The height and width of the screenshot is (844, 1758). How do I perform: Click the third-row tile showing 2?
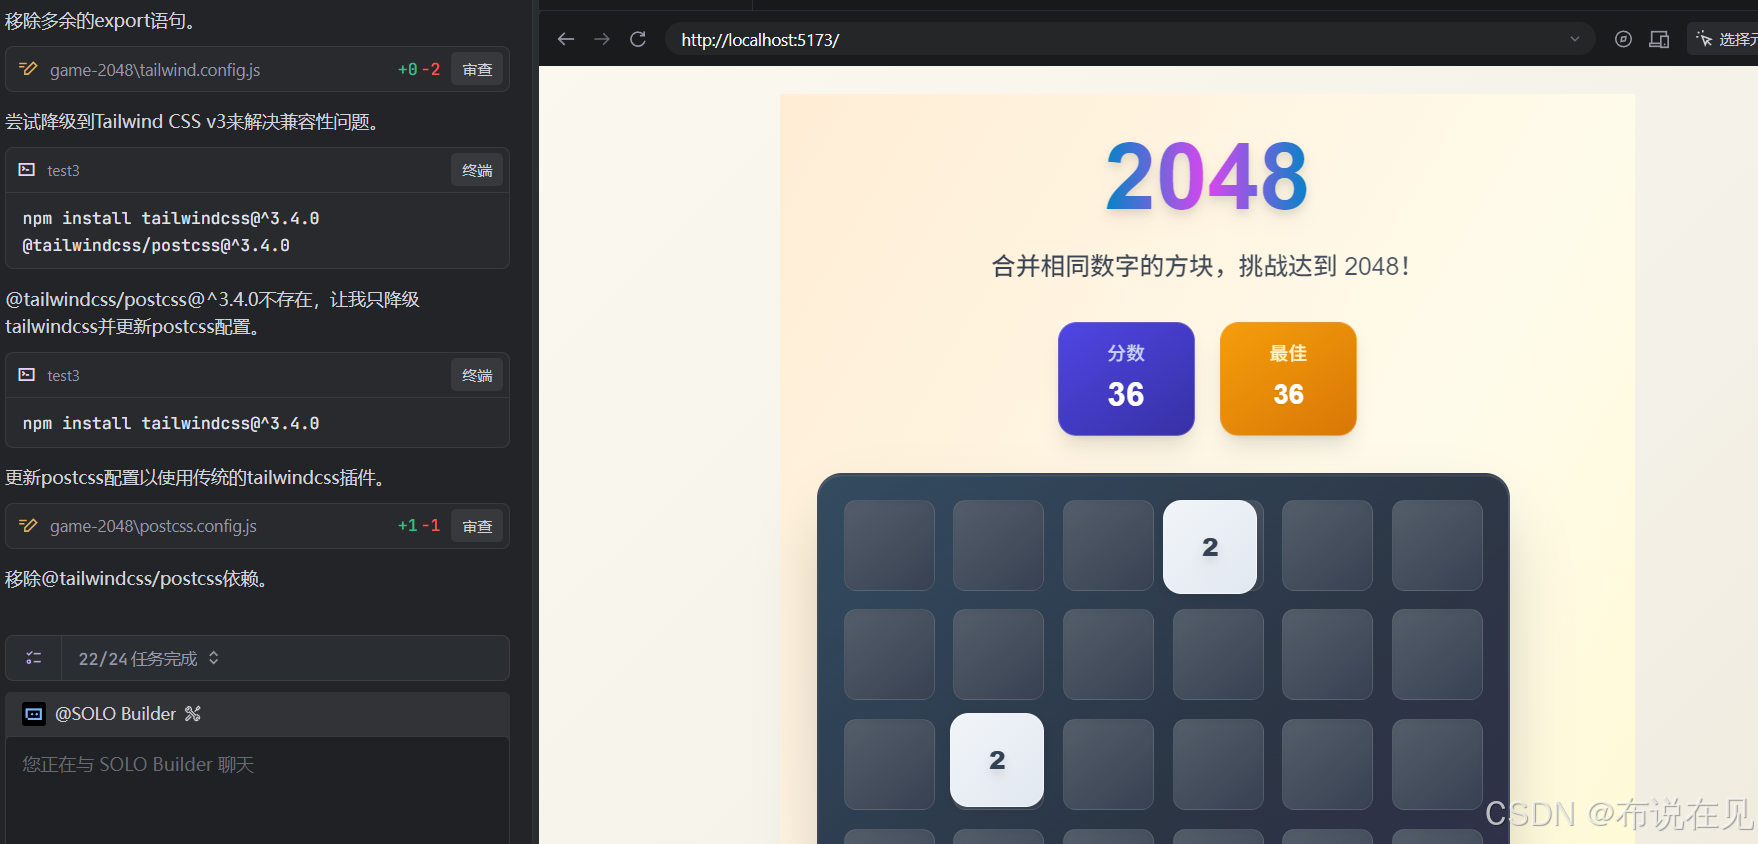pyautogui.click(x=997, y=760)
